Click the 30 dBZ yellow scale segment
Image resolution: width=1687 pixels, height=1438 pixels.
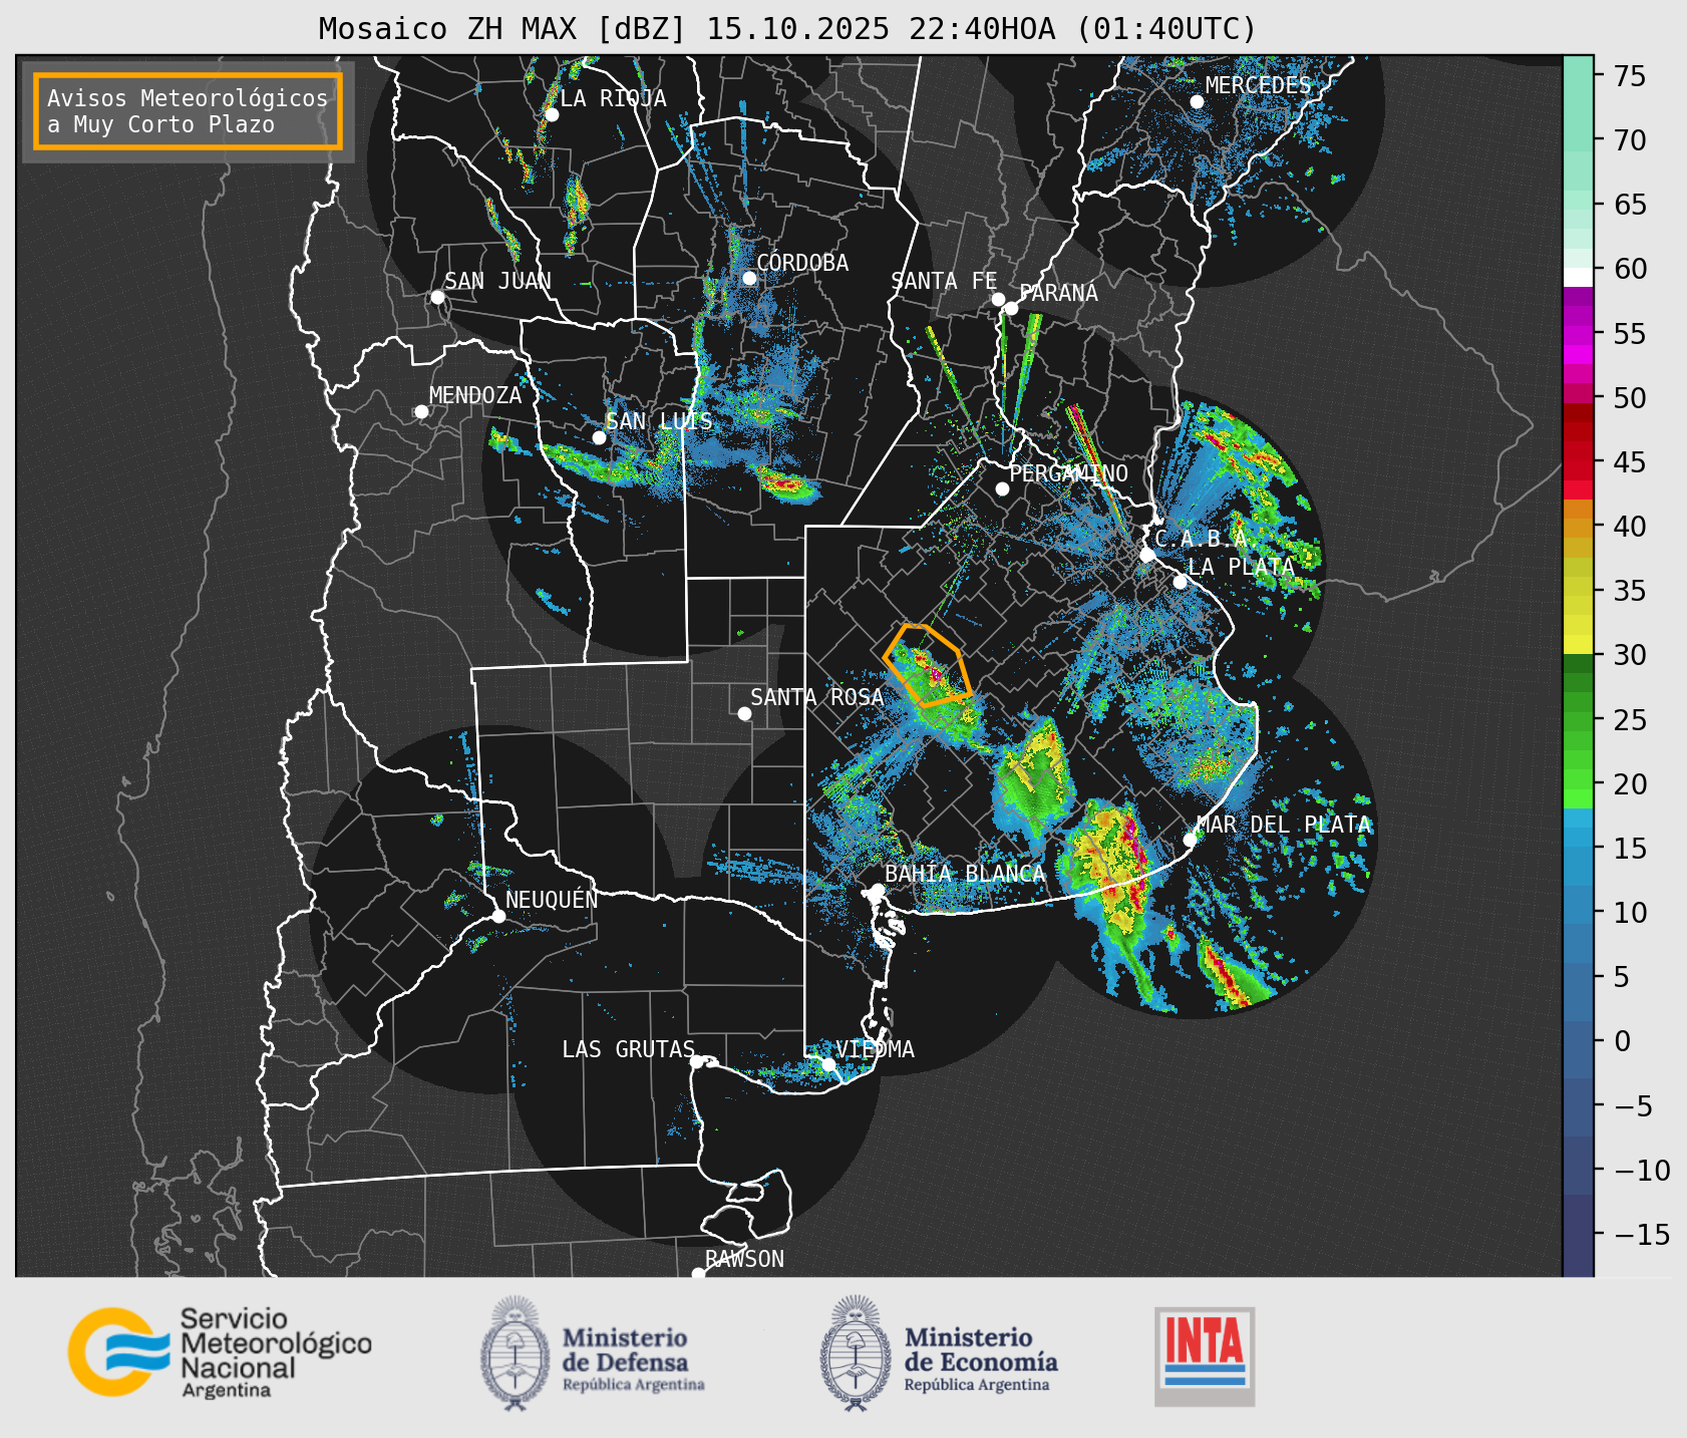pos(1578,645)
